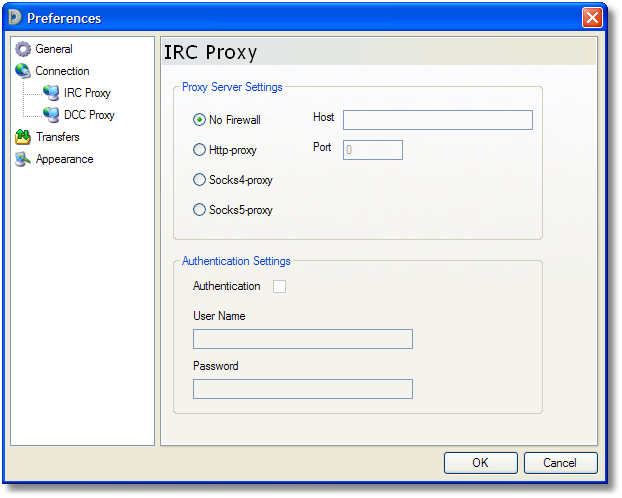Confirm preferences with OK button
622x498 pixels.
pyautogui.click(x=481, y=463)
